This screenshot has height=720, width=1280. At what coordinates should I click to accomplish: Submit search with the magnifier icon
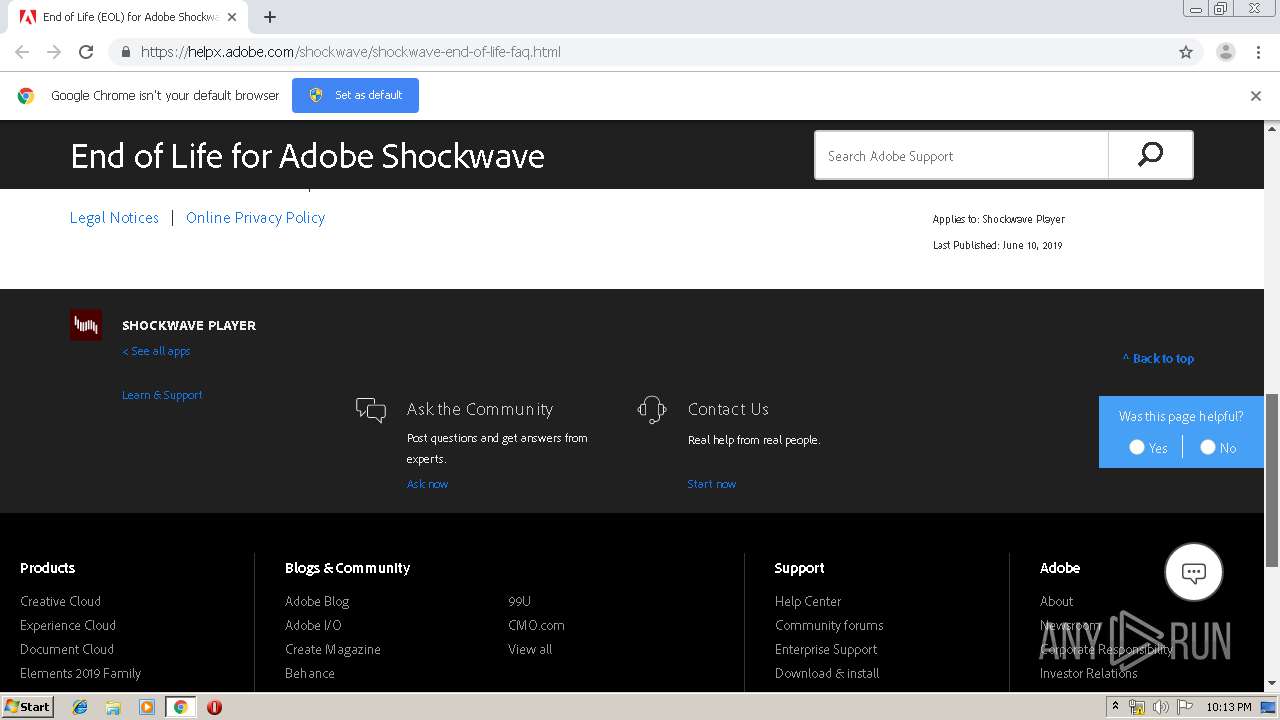[1150, 155]
